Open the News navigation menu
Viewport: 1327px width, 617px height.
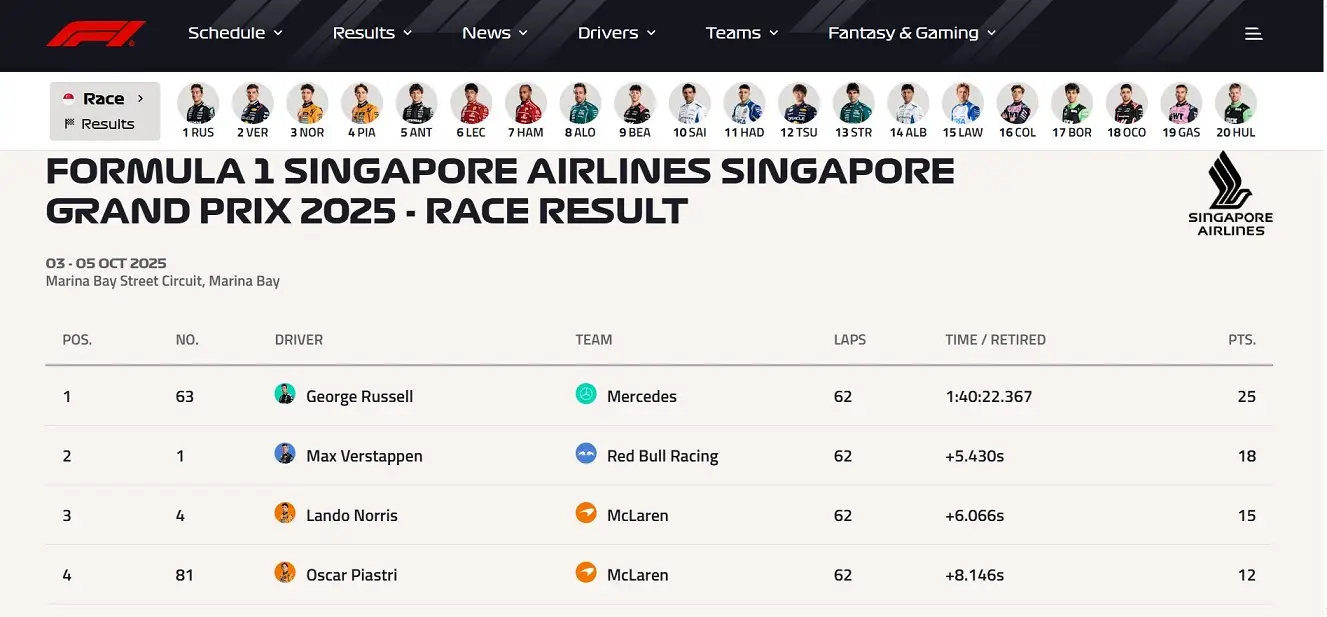pos(495,33)
